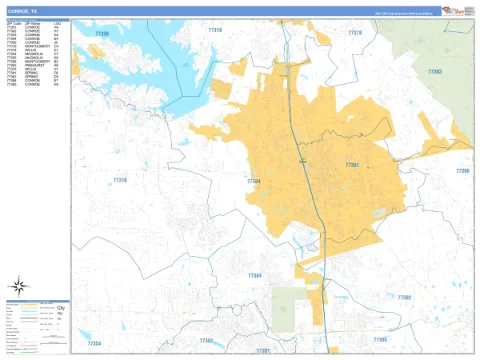480x360 pixels.
Task: Select the 77316 ZIP code label
Action: 120,180
